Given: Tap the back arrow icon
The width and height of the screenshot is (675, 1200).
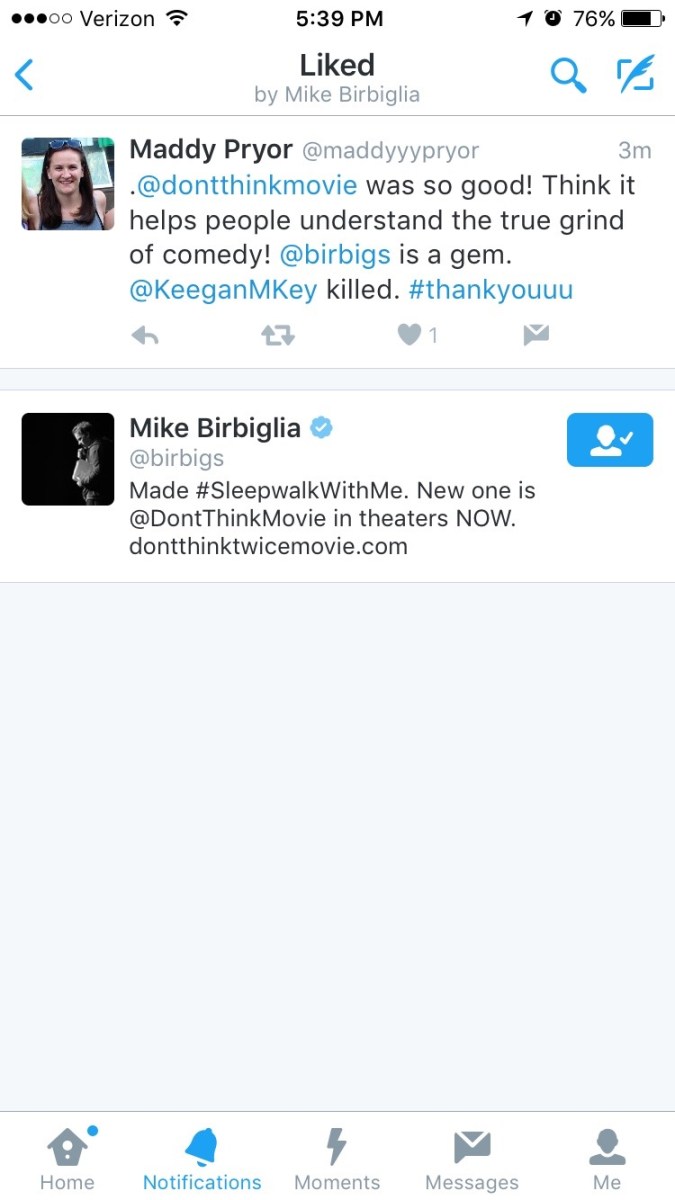Looking at the screenshot, I should click(25, 75).
